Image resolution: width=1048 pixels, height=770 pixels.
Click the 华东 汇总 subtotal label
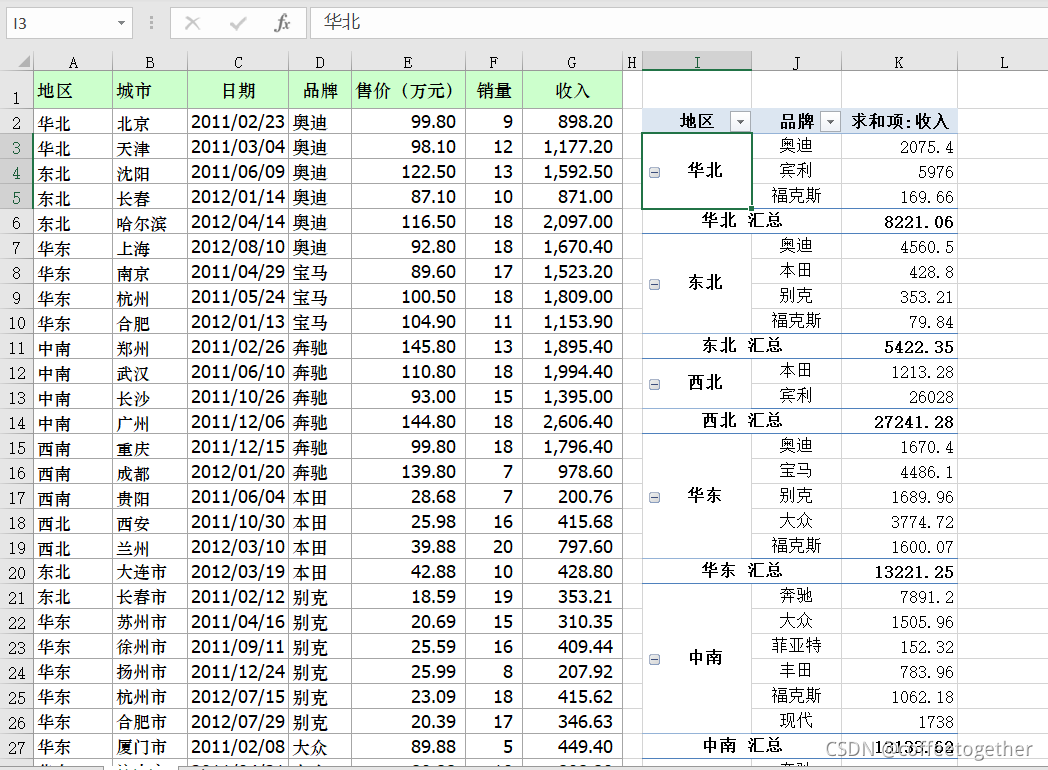point(741,570)
